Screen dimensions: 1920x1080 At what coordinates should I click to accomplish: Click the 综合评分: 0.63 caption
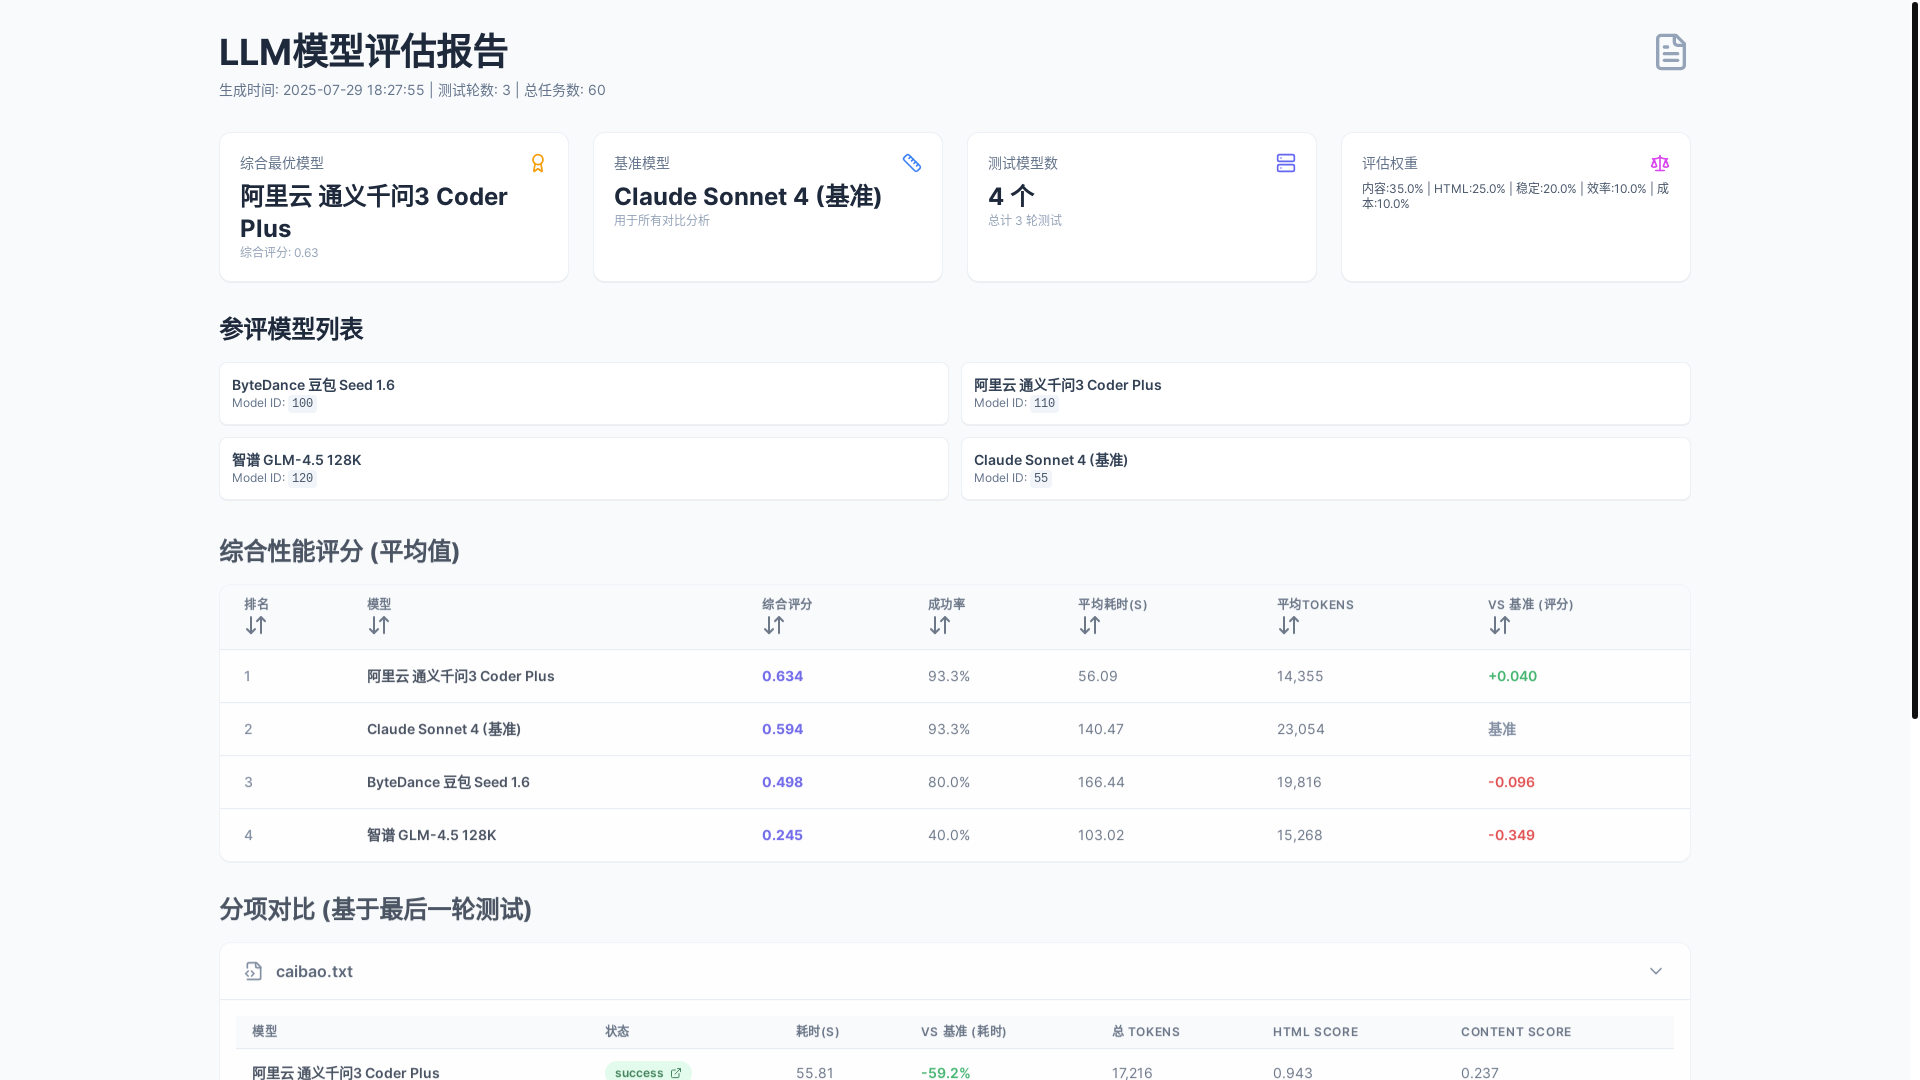pos(279,253)
